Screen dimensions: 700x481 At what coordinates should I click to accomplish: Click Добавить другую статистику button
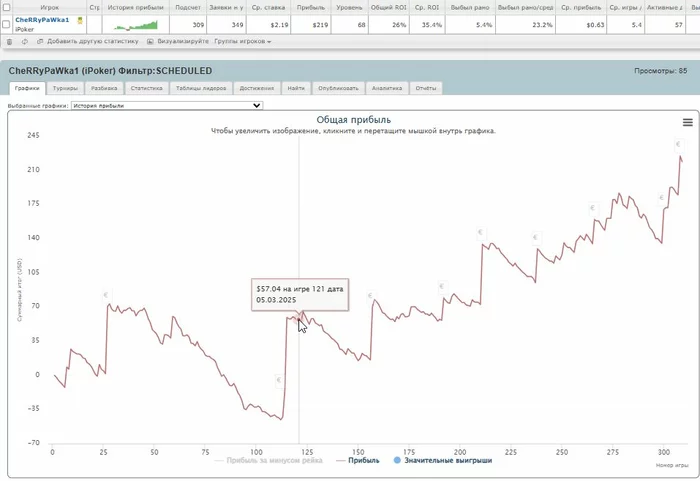pyautogui.click(x=88, y=42)
